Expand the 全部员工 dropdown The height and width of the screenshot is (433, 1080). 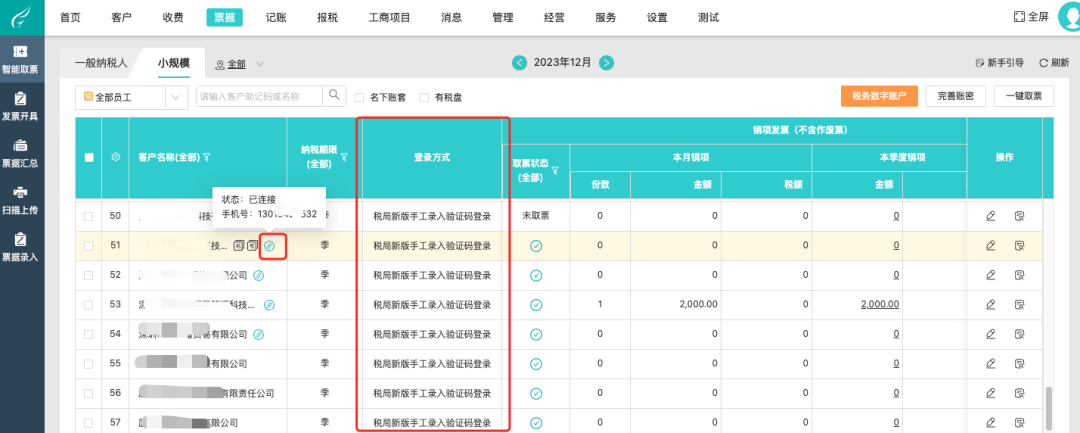pos(175,97)
